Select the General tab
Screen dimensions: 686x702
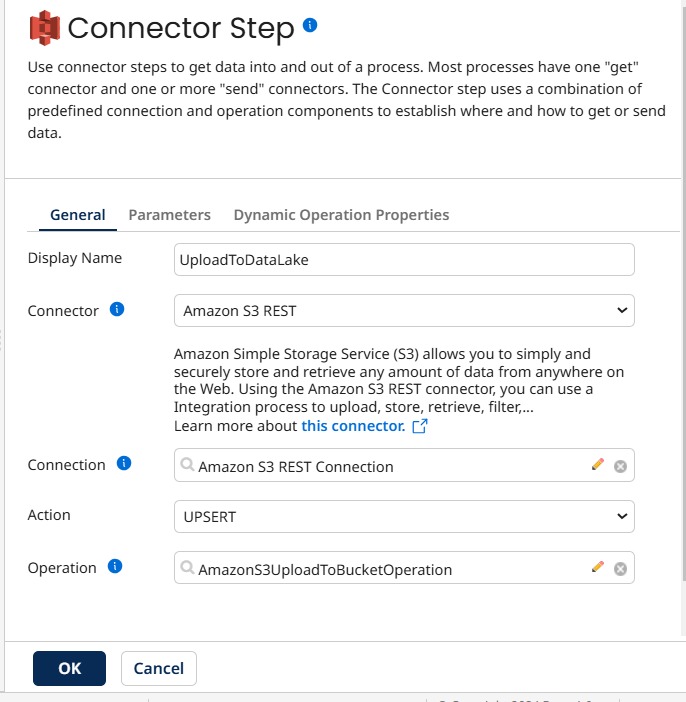tap(78, 215)
